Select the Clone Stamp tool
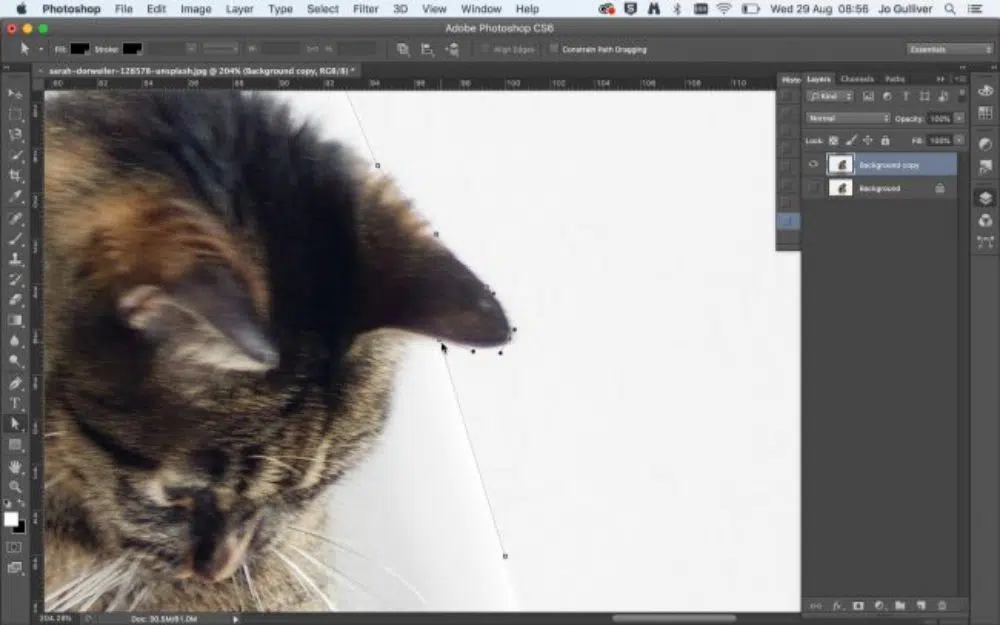 tap(15, 259)
